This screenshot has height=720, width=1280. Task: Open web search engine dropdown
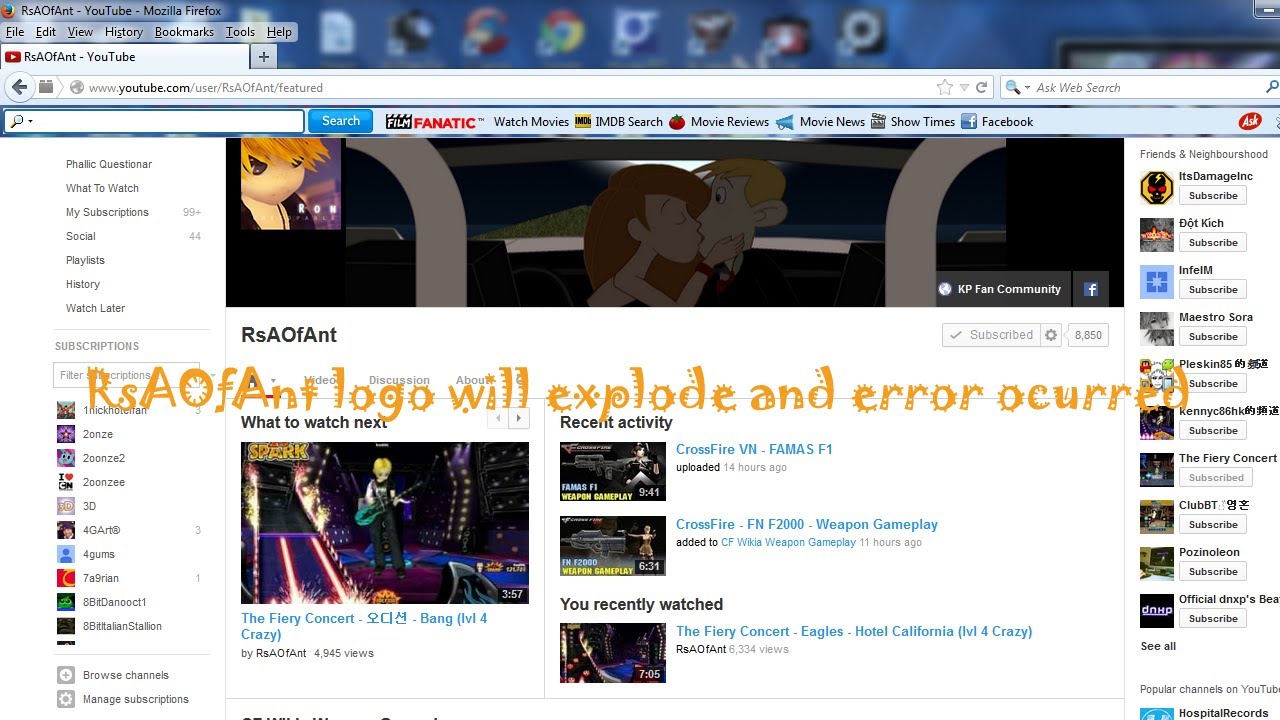[x=1018, y=88]
